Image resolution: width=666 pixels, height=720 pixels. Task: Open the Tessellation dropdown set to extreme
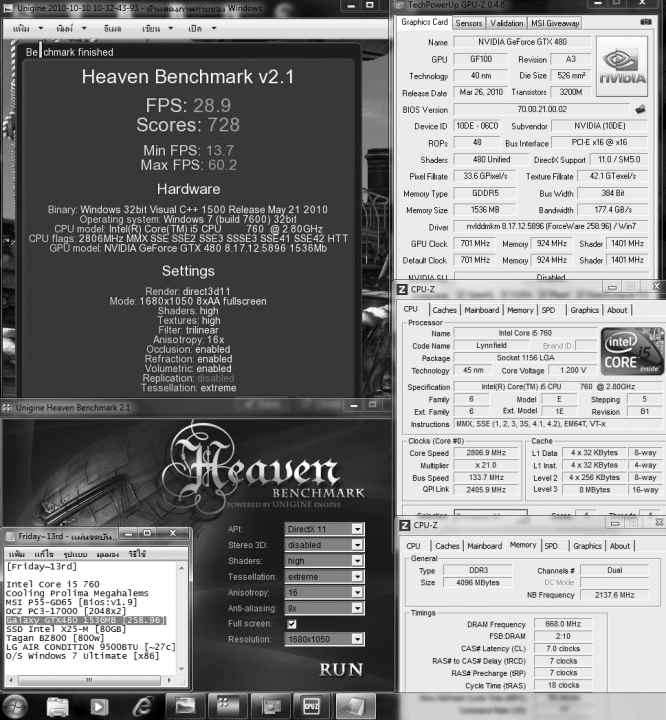325,576
